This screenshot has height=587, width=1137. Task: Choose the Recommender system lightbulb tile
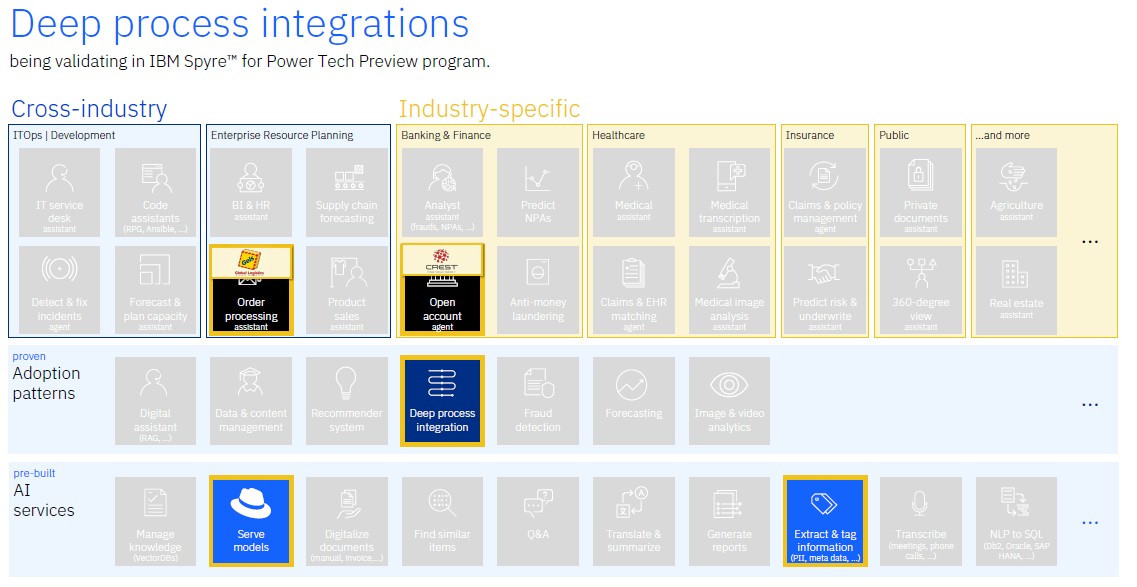[346, 400]
